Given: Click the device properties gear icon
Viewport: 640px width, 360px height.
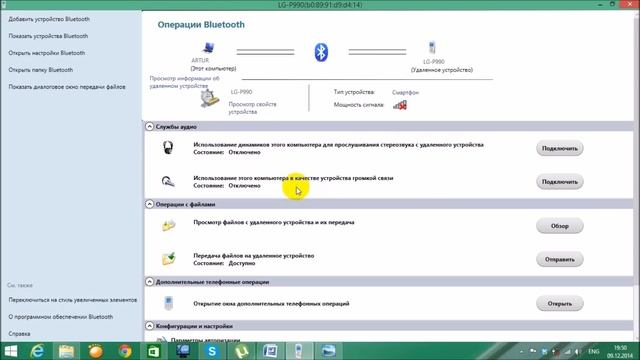Looking at the screenshot, I should pyautogui.click(x=210, y=98).
